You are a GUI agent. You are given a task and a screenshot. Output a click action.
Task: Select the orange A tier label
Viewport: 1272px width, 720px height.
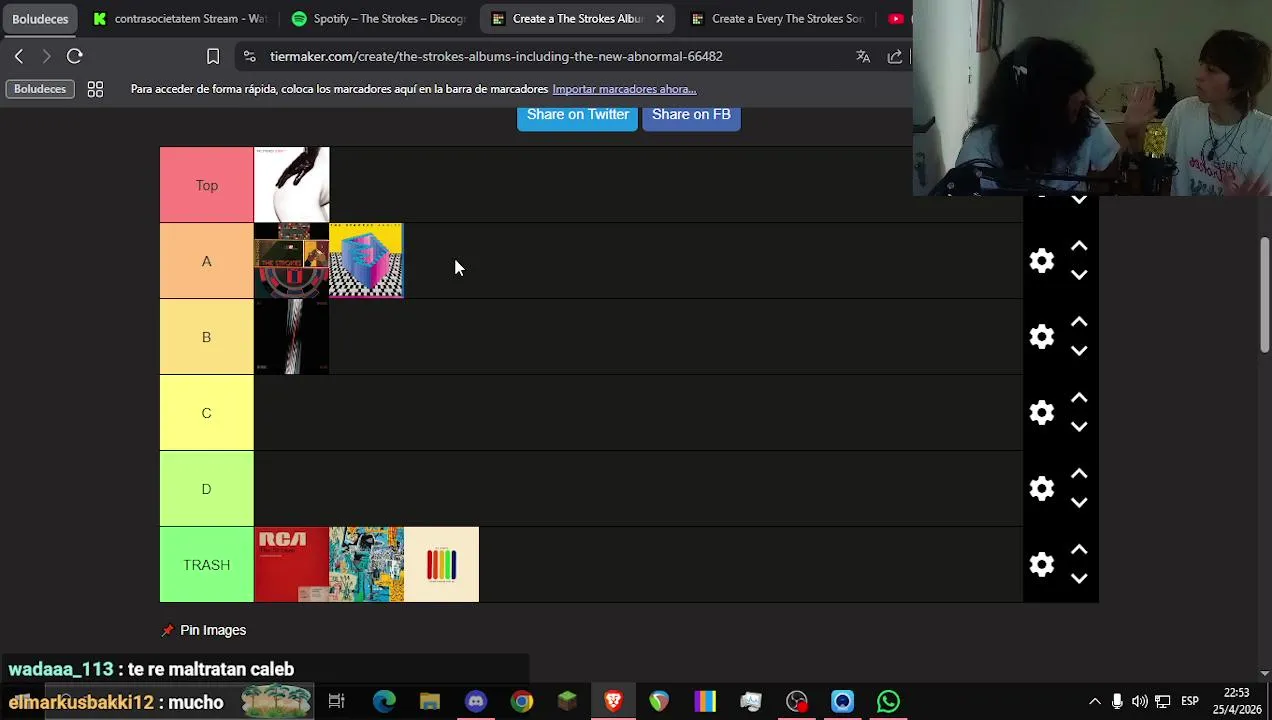pyautogui.click(x=207, y=261)
